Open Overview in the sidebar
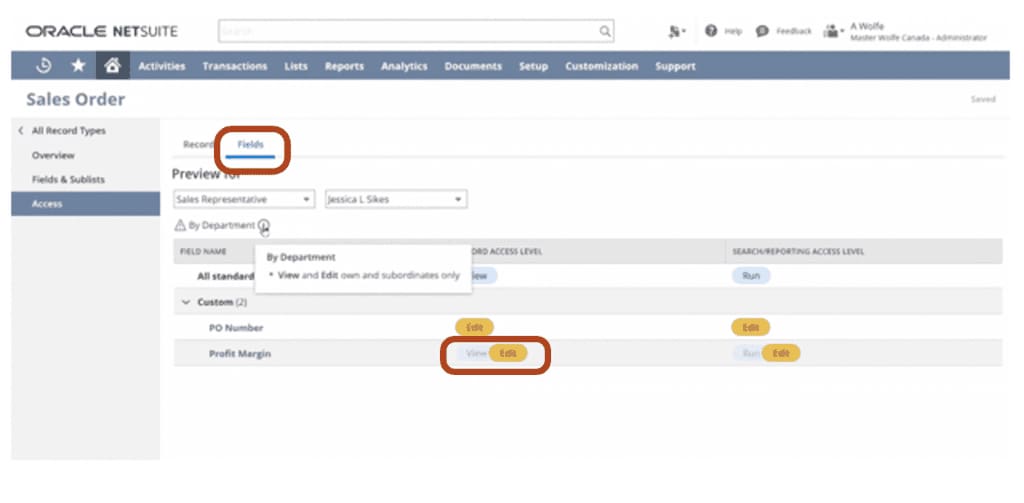Screen dimensions: 1024x503 pyautogui.click(x=53, y=155)
